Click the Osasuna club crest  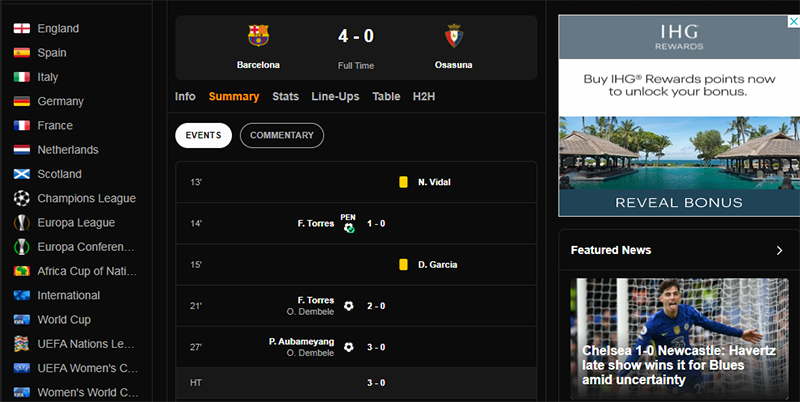coord(453,36)
